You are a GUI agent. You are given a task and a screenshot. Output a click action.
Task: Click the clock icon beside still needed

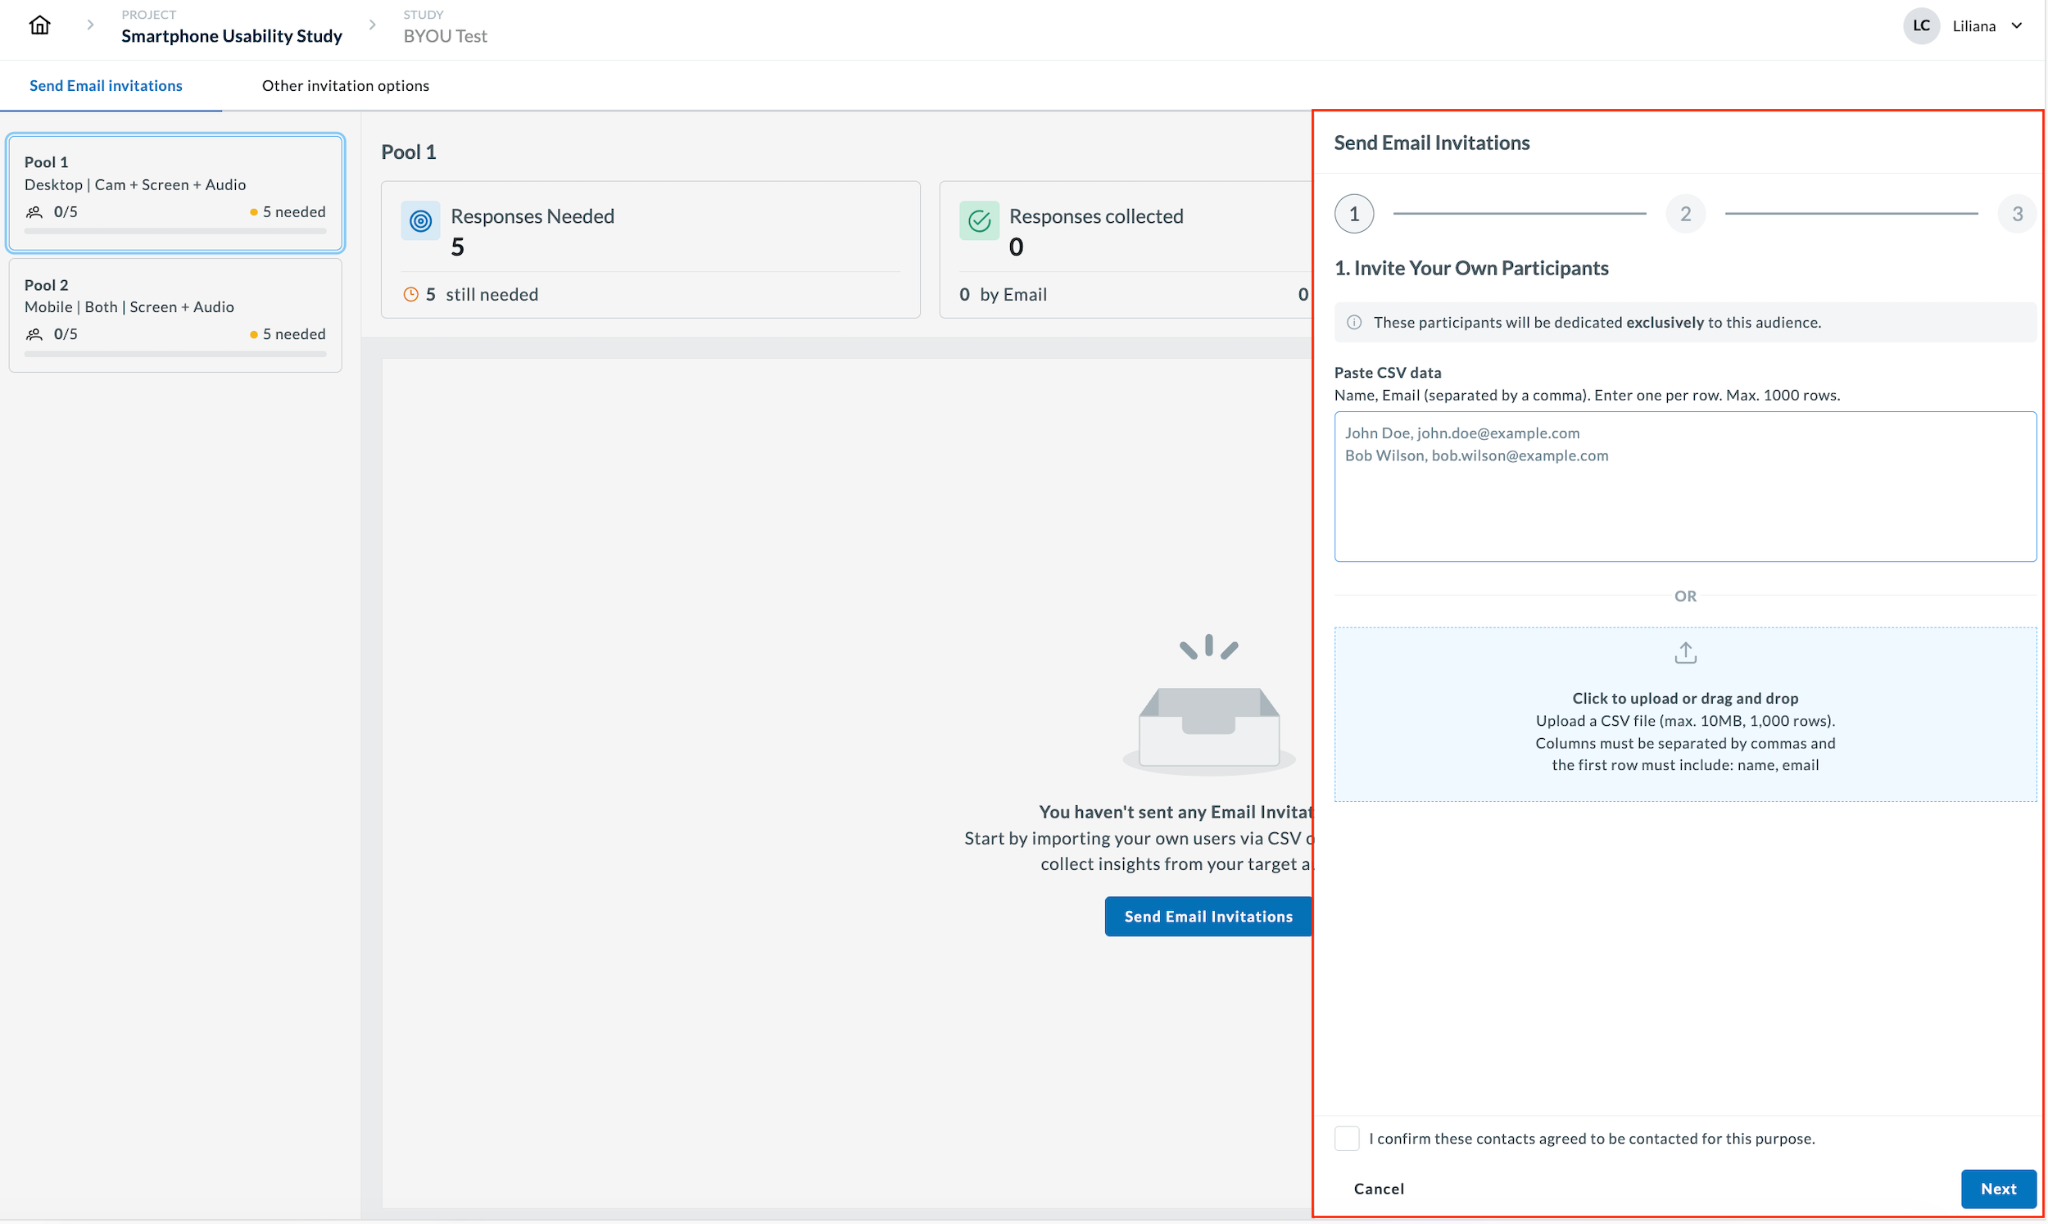click(x=410, y=295)
